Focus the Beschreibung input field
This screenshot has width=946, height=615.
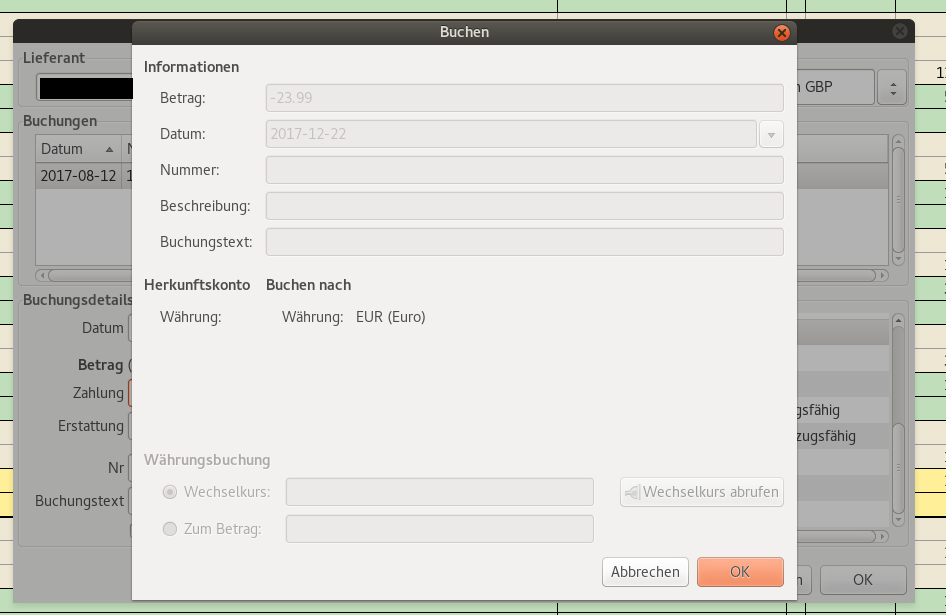(x=524, y=206)
